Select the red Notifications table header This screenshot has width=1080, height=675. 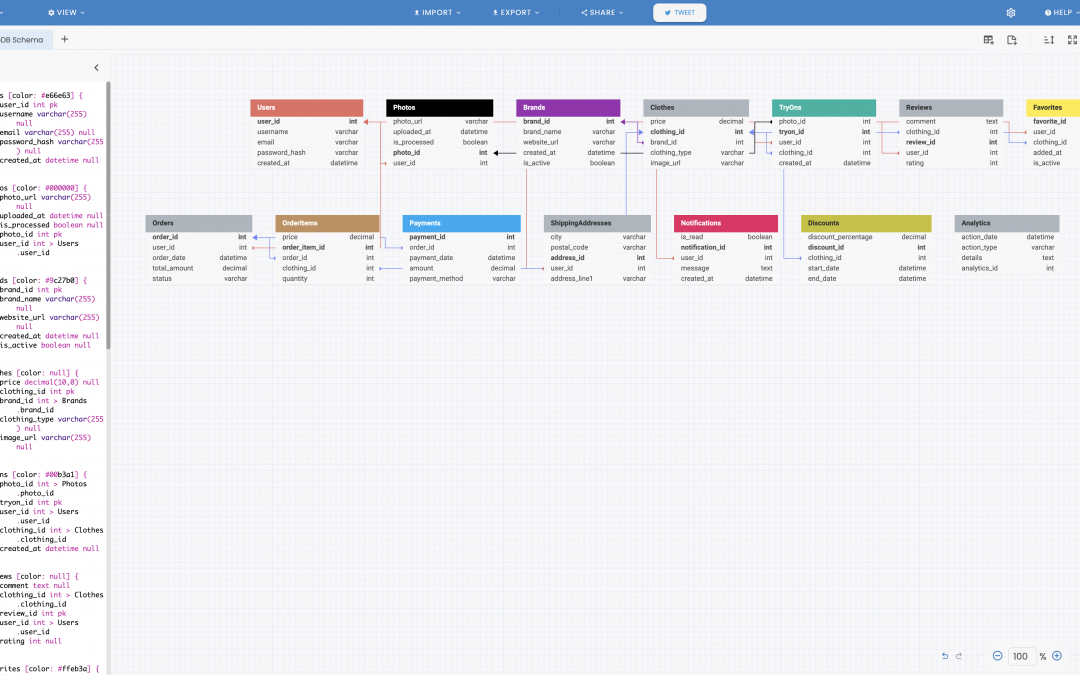[x=726, y=223]
